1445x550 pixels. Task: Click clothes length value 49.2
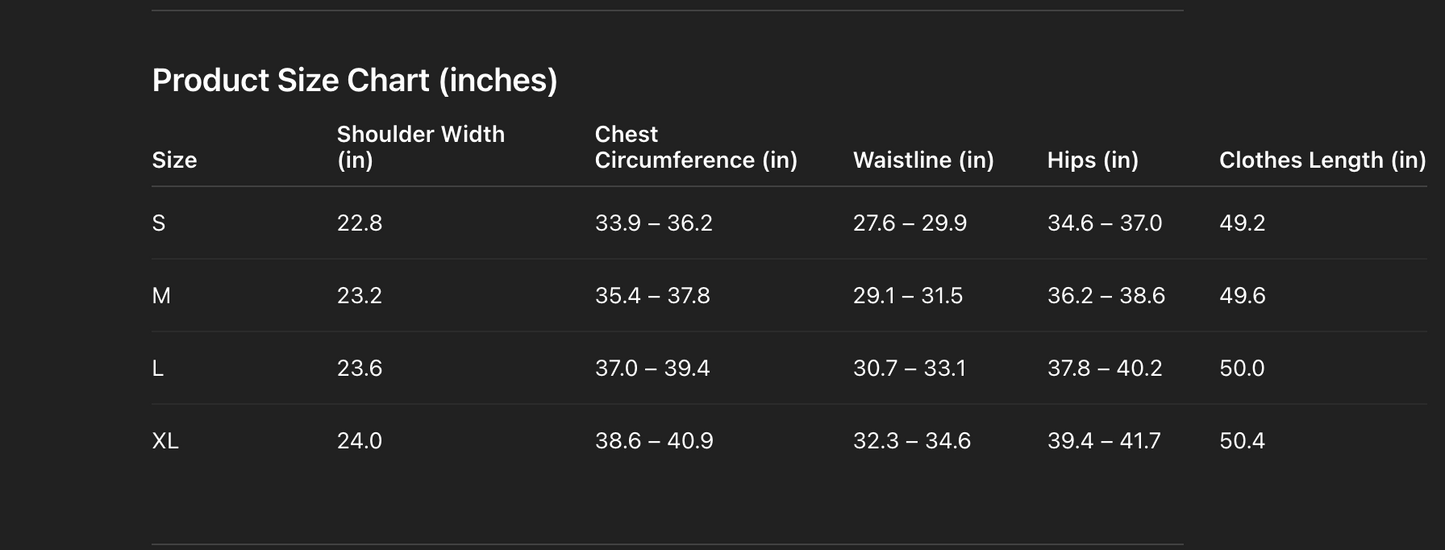click(x=1242, y=223)
